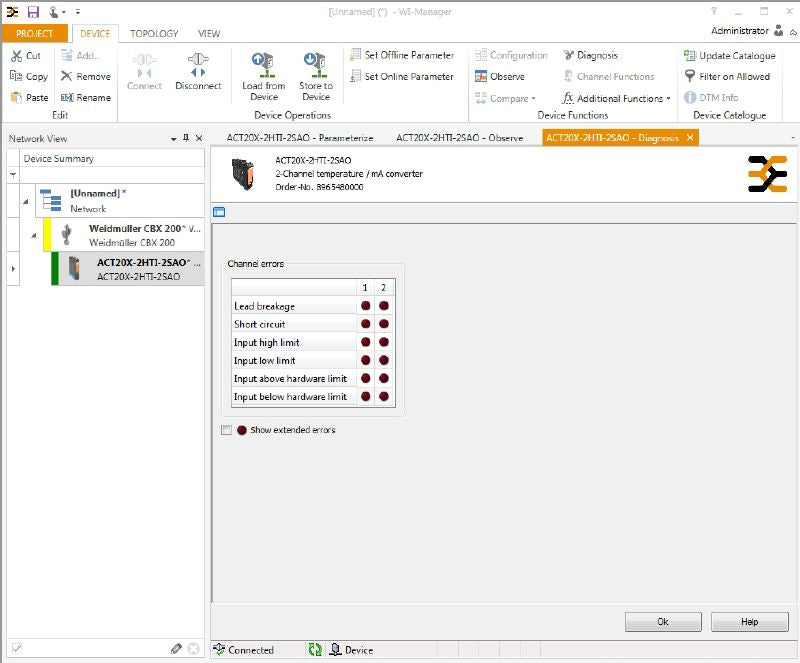
Task: Switch to ACT20X-2HTI-2SAO Parameterize tab
Action: coord(298,138)
